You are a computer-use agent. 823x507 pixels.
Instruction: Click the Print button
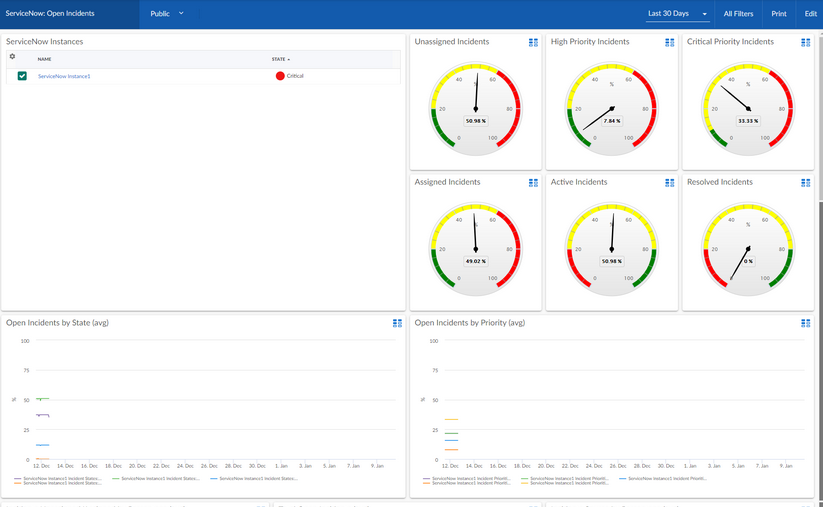click(778, 14)
